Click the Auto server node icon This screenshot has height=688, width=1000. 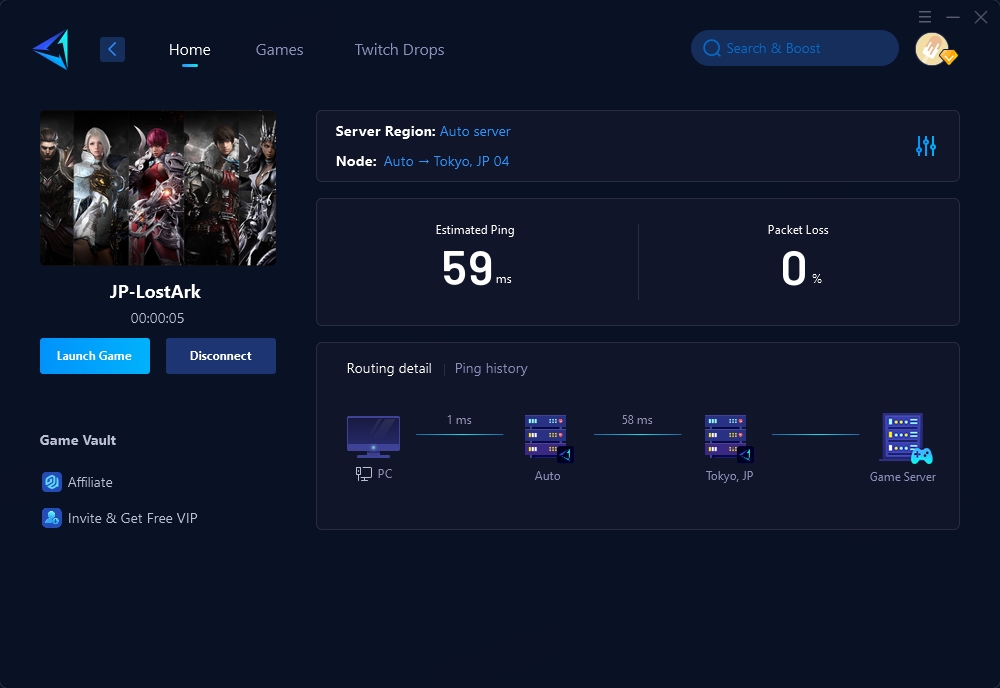(548, 438)
